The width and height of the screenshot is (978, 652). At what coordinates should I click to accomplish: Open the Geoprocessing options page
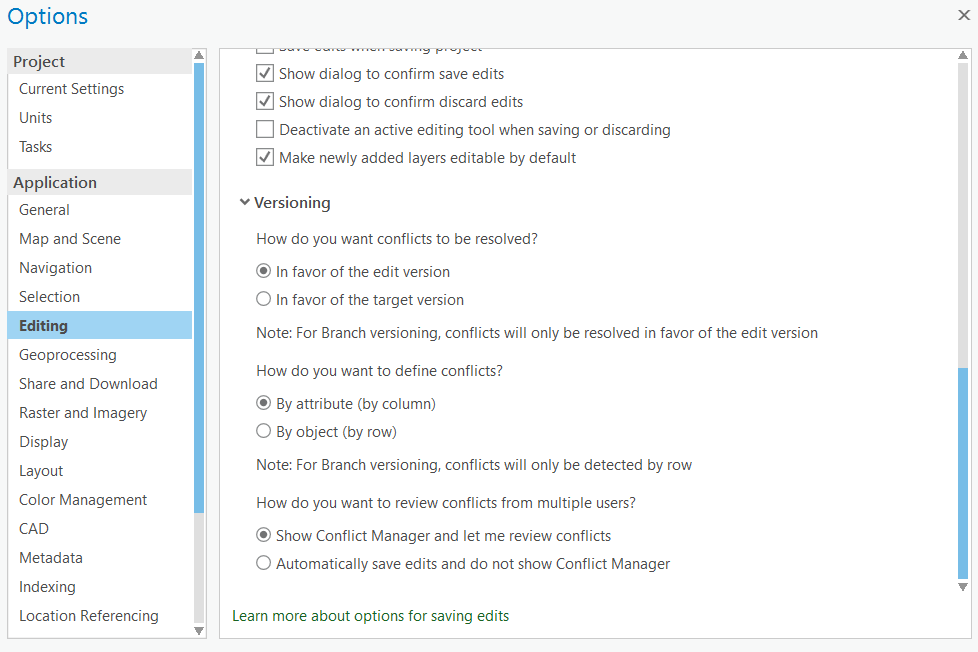[68, 355]
